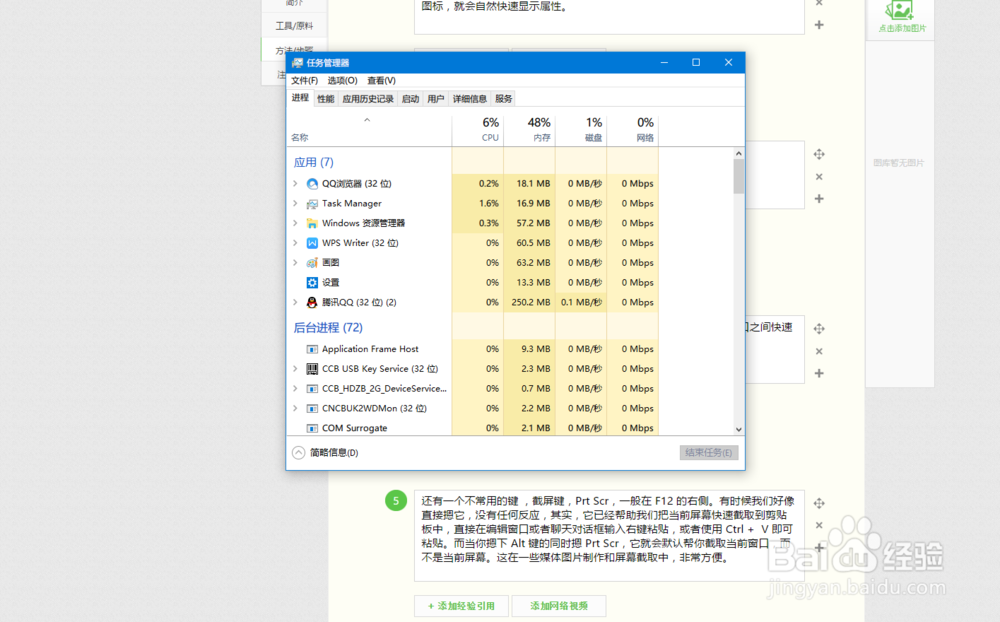Click the 点击添加图片 add image icon
The image size is (1000, 622).
(898, 14)
